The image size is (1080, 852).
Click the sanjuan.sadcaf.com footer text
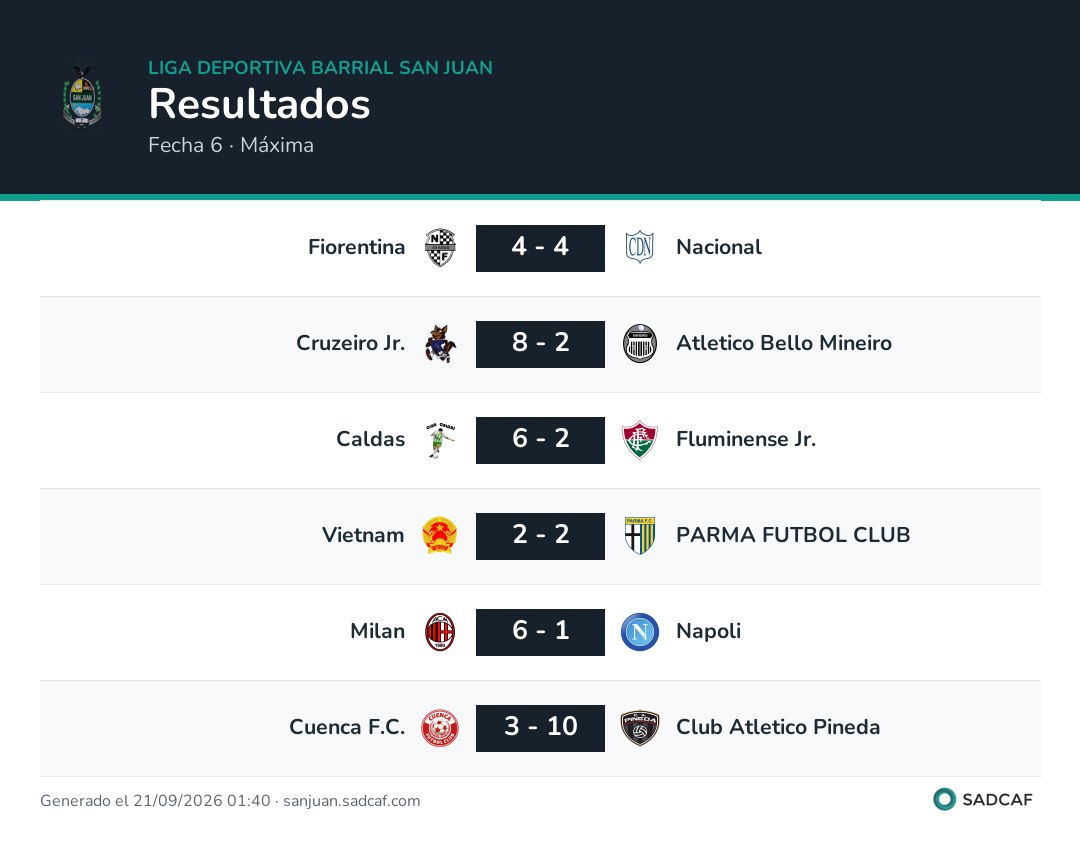351,801
